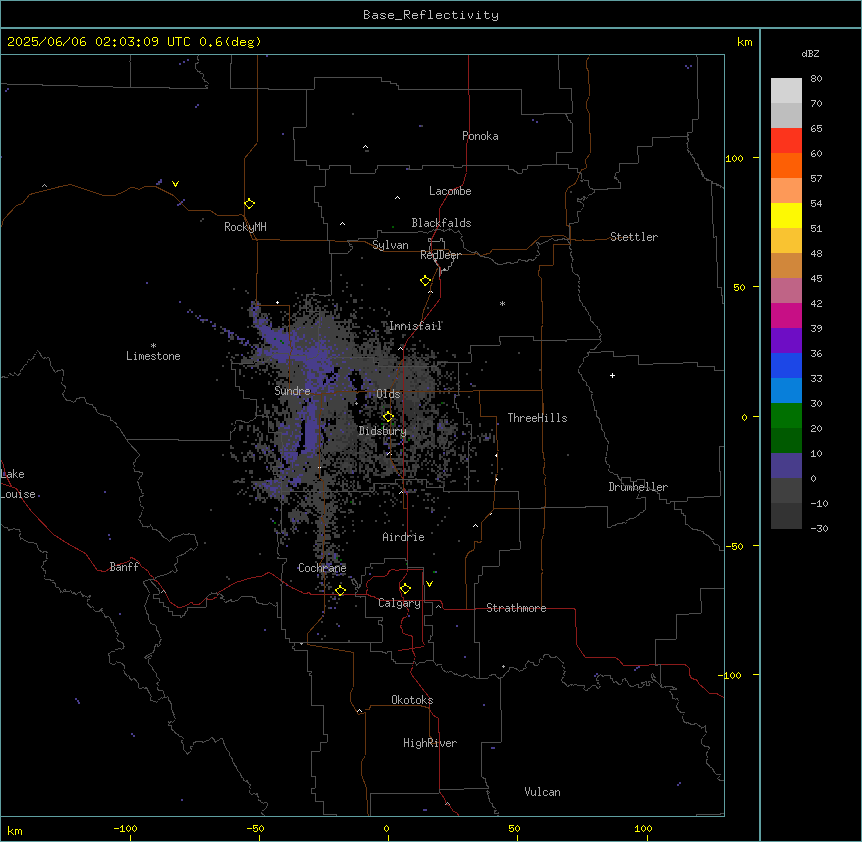Pick the slate purple 0-10 dBZ legend band
This screenshot has width=862, height=842.
(786, 466)
